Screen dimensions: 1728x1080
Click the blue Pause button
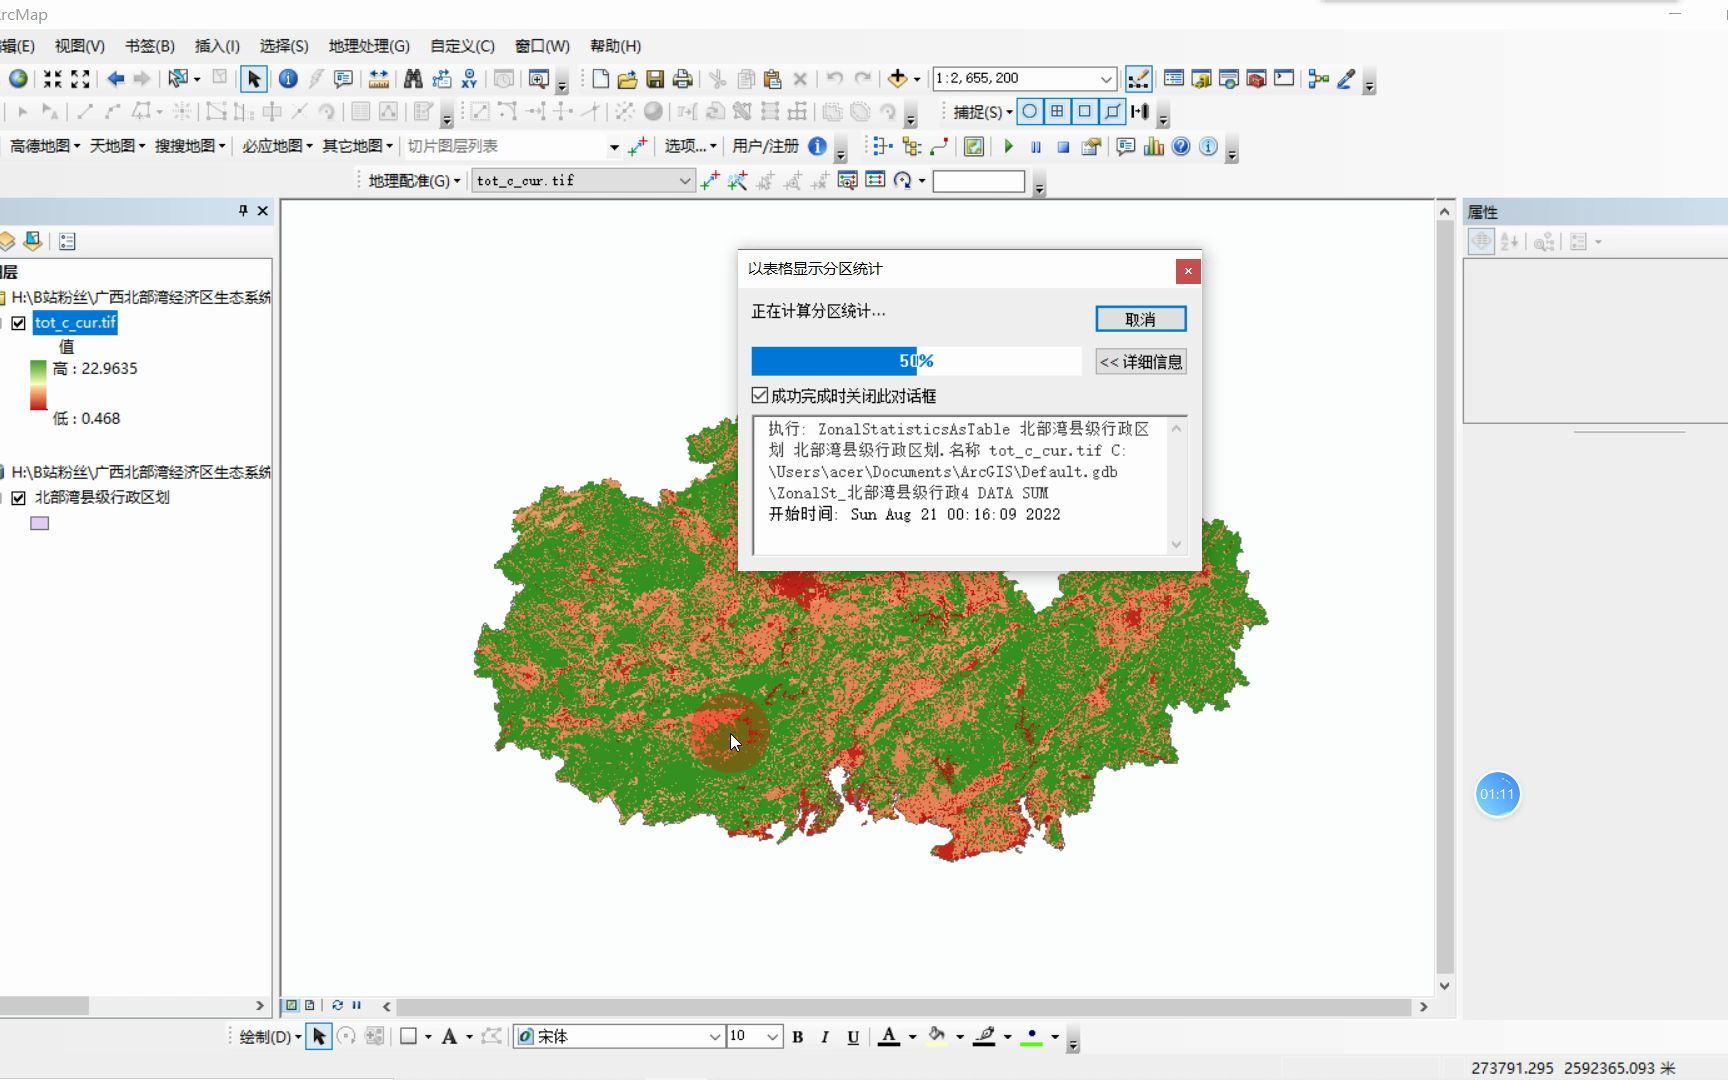[x=1036, y=147]
